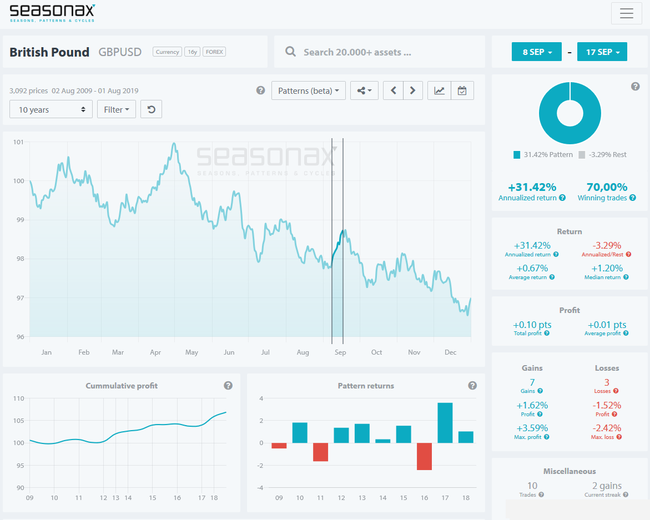Switch to line chart view icon

coord(439,90)
